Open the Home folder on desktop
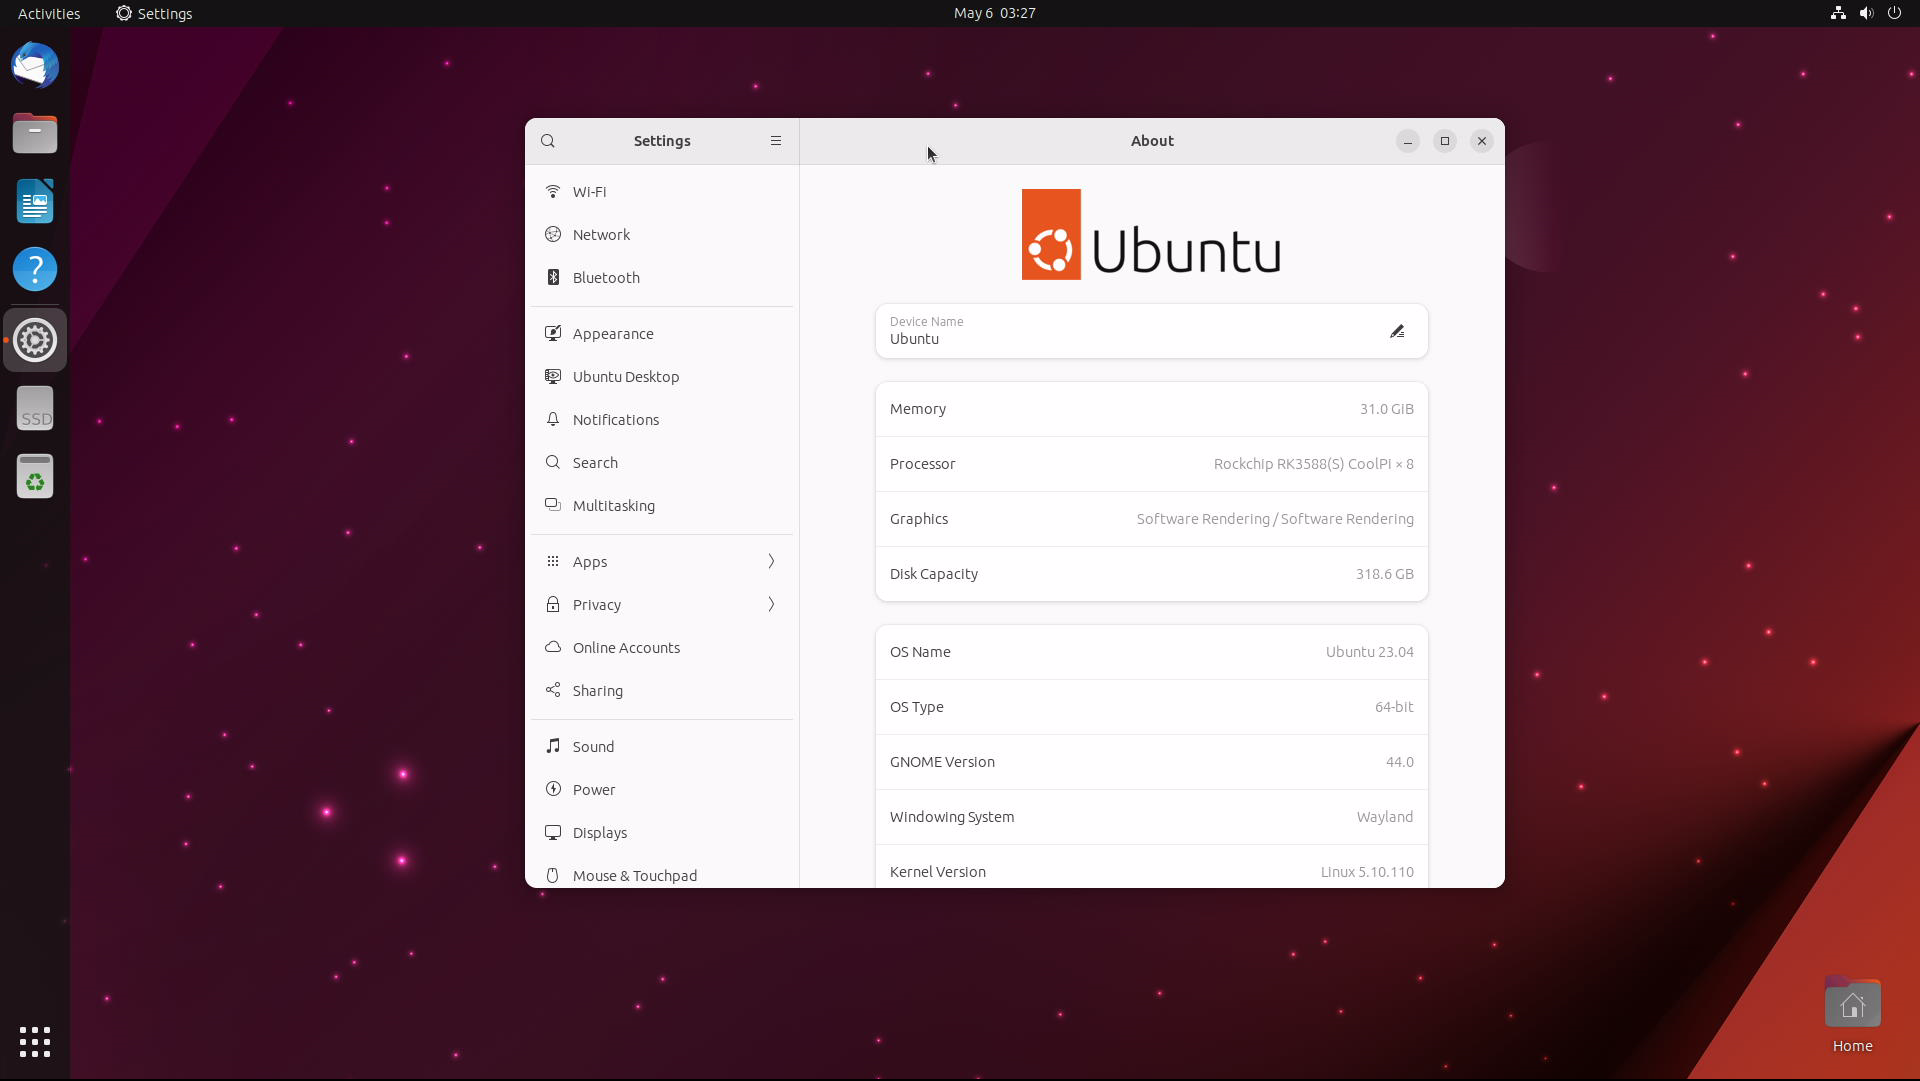This screenshot has width=1920, height=1081. [1852, 1016]
